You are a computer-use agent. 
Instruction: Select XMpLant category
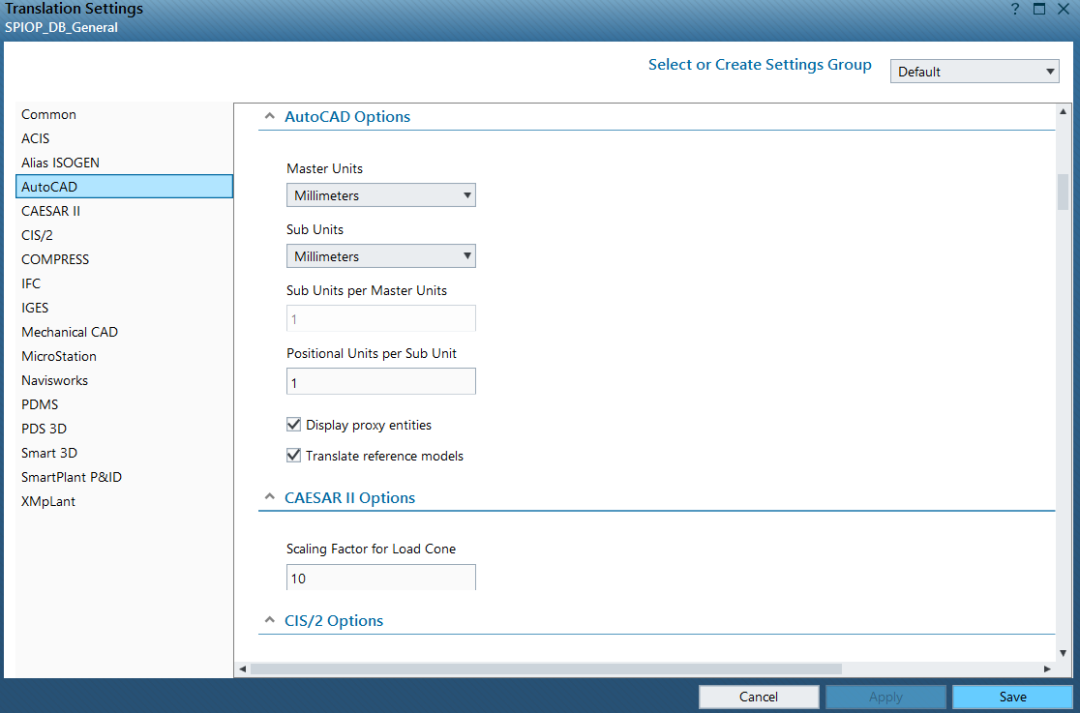click(x=124, y=501)
